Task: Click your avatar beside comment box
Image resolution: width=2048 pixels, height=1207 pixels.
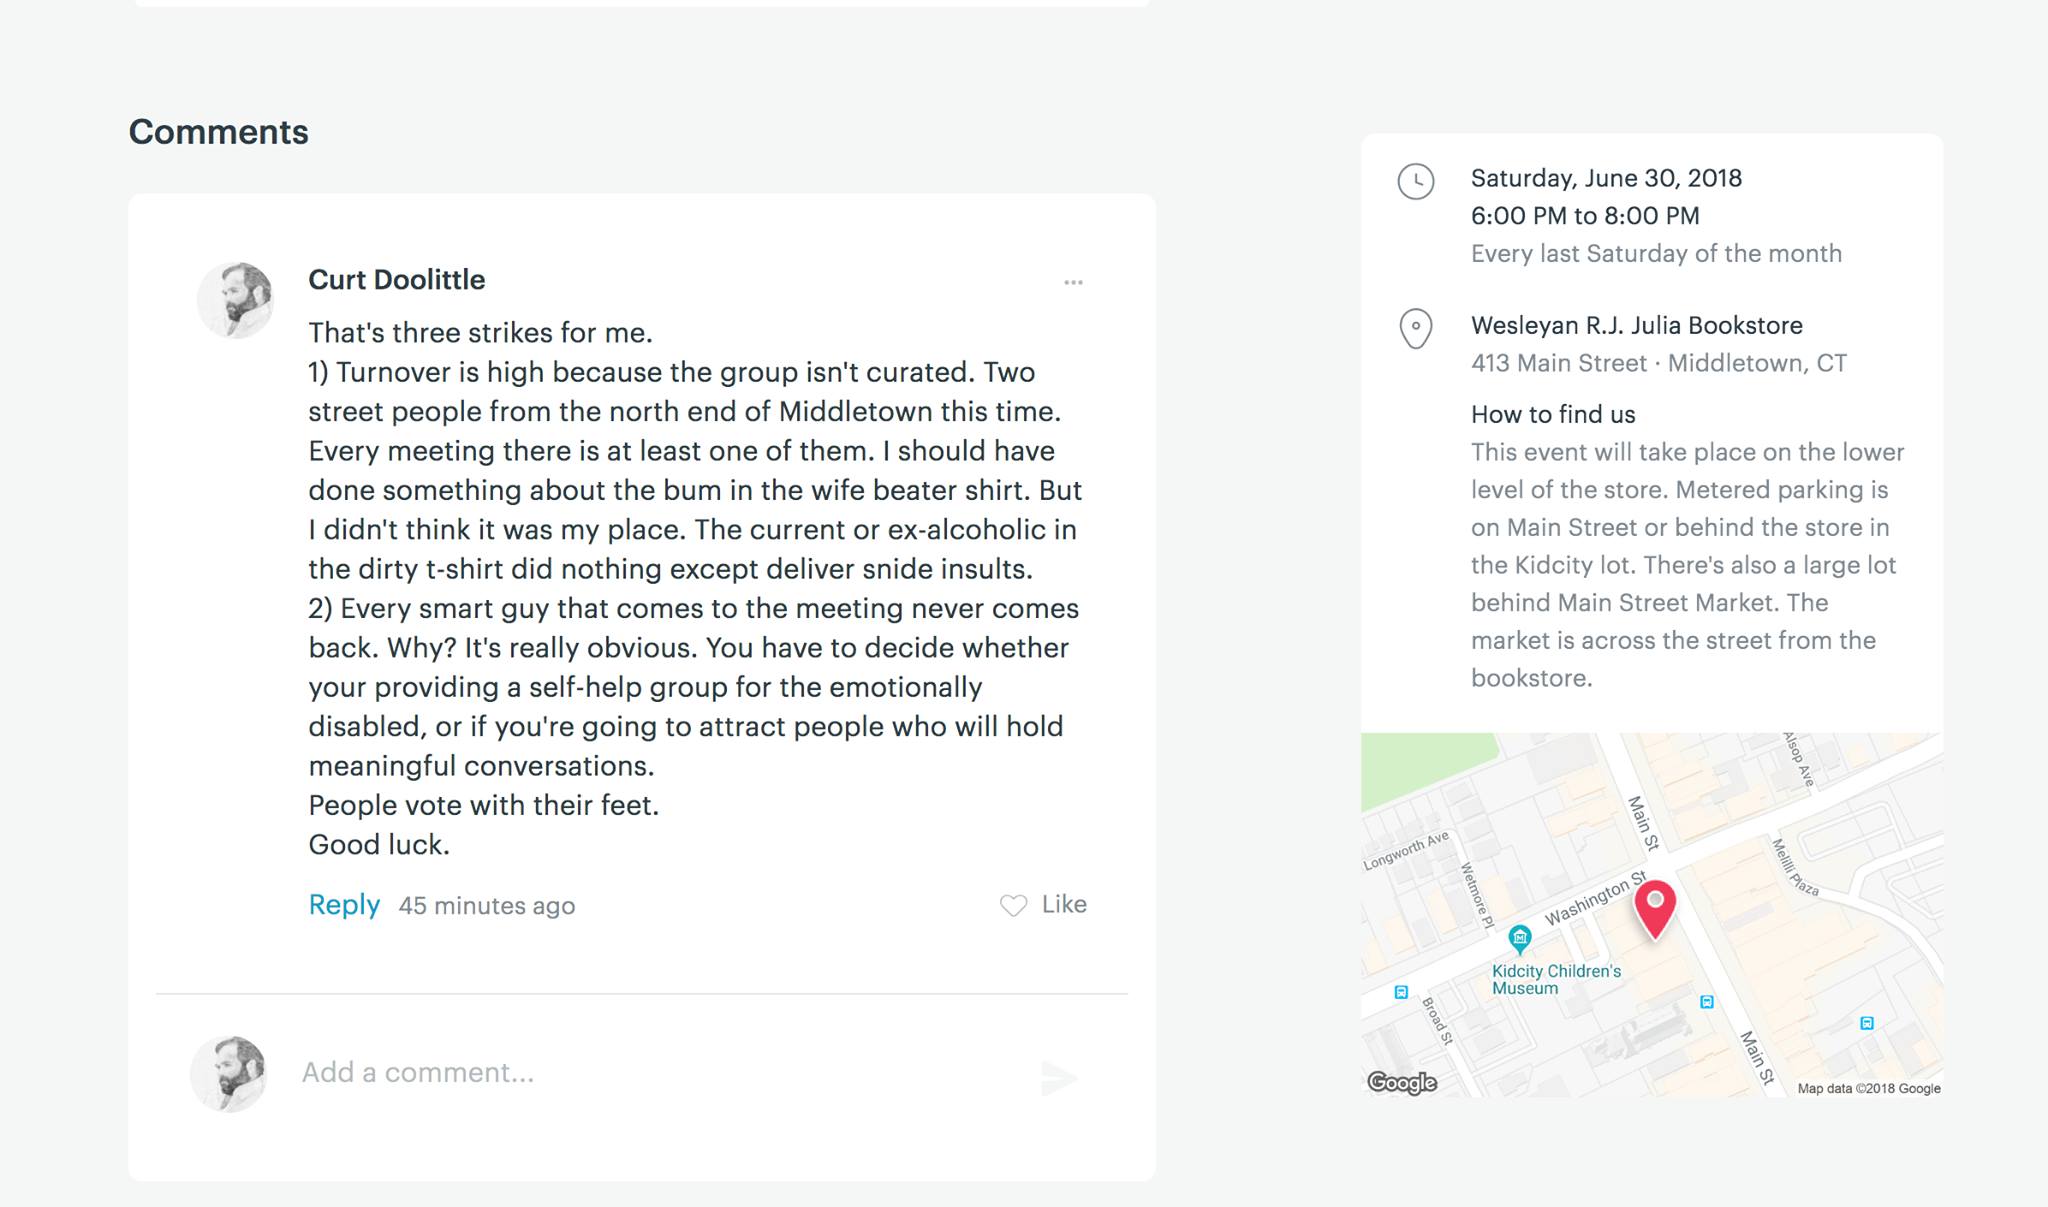Action: [229, 1073]
